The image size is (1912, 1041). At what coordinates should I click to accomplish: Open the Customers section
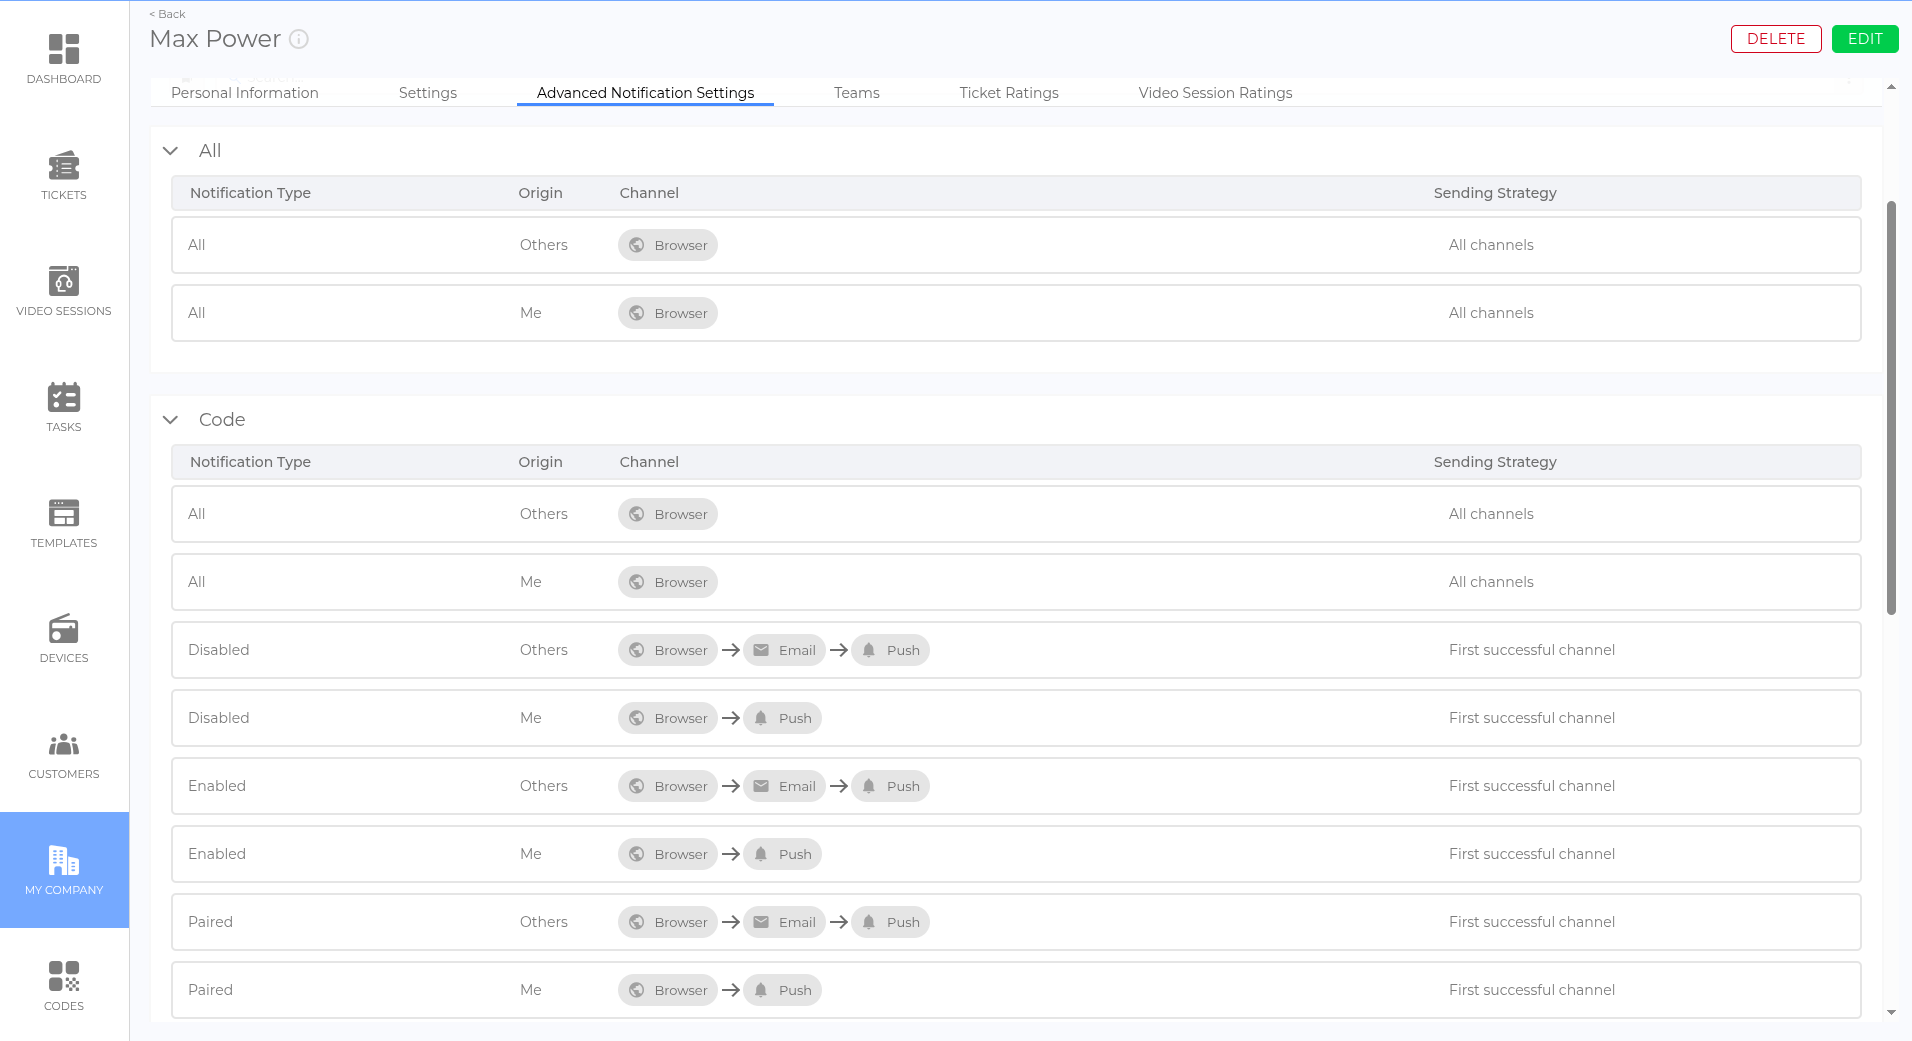click(x=64, y=754)
